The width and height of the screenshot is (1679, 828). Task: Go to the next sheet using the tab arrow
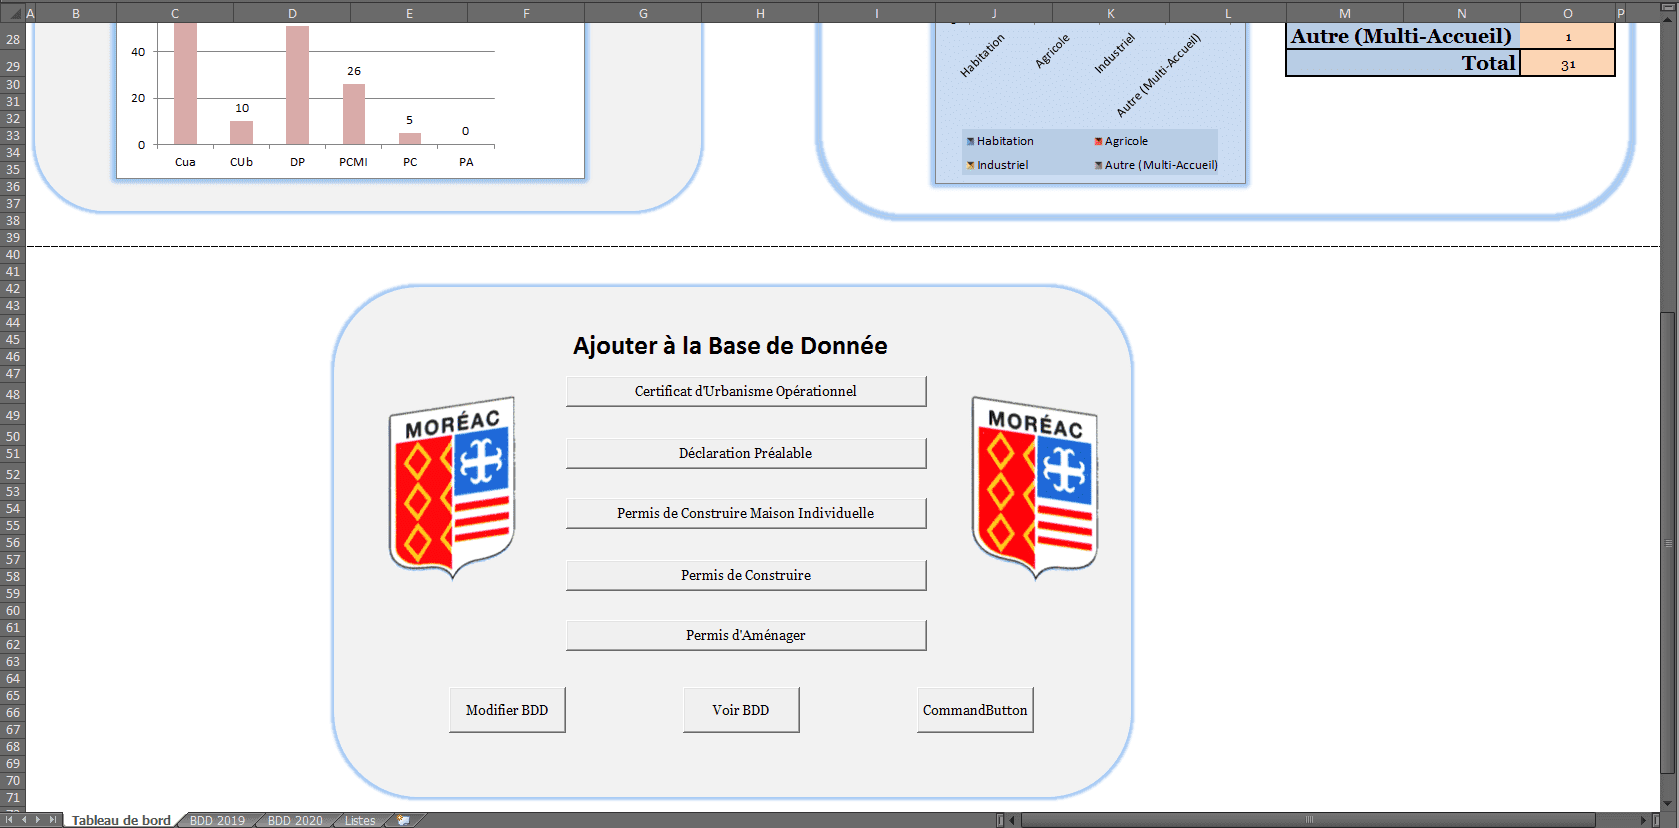(x=38, y=820)
